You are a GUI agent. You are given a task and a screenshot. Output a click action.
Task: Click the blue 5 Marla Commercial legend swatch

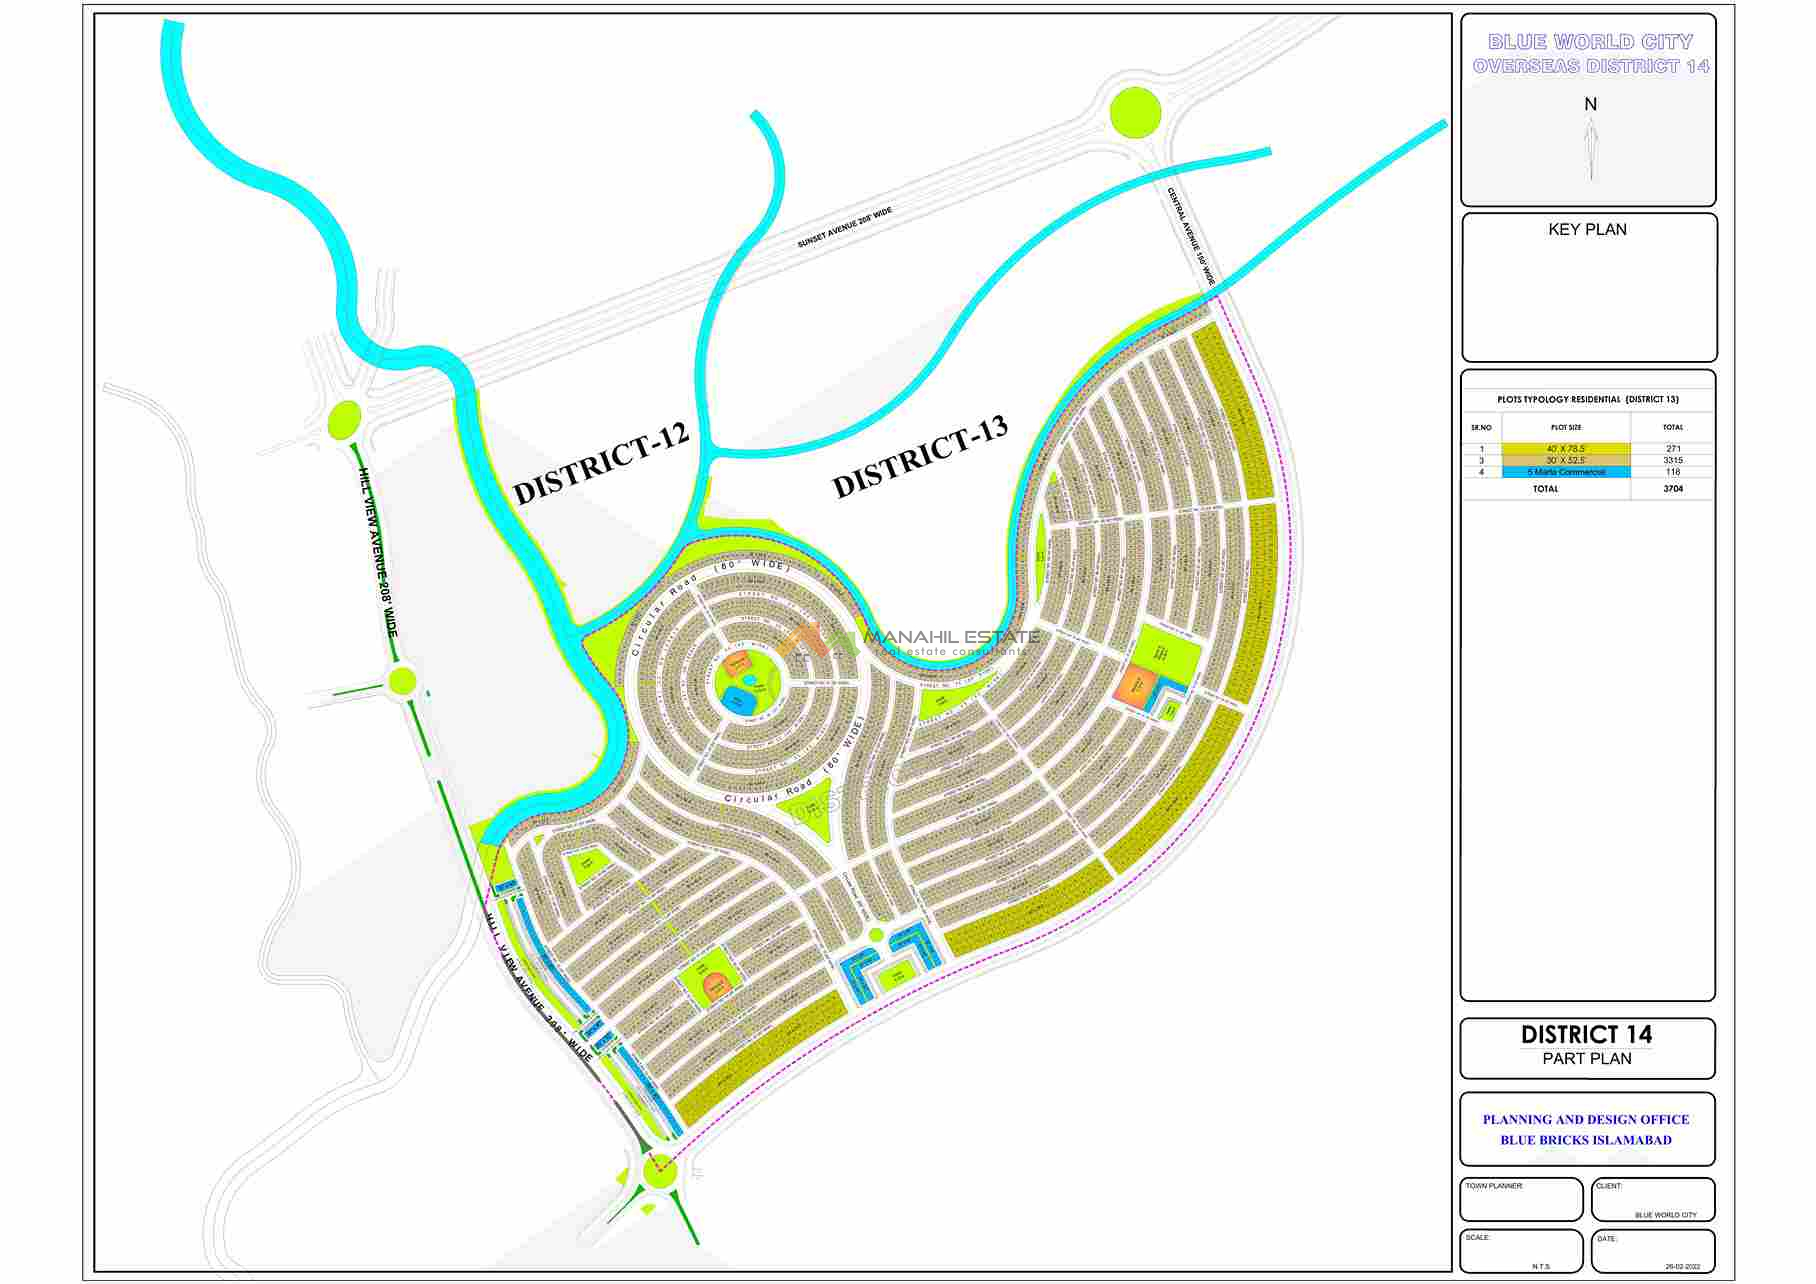[x=1566, y=472]
